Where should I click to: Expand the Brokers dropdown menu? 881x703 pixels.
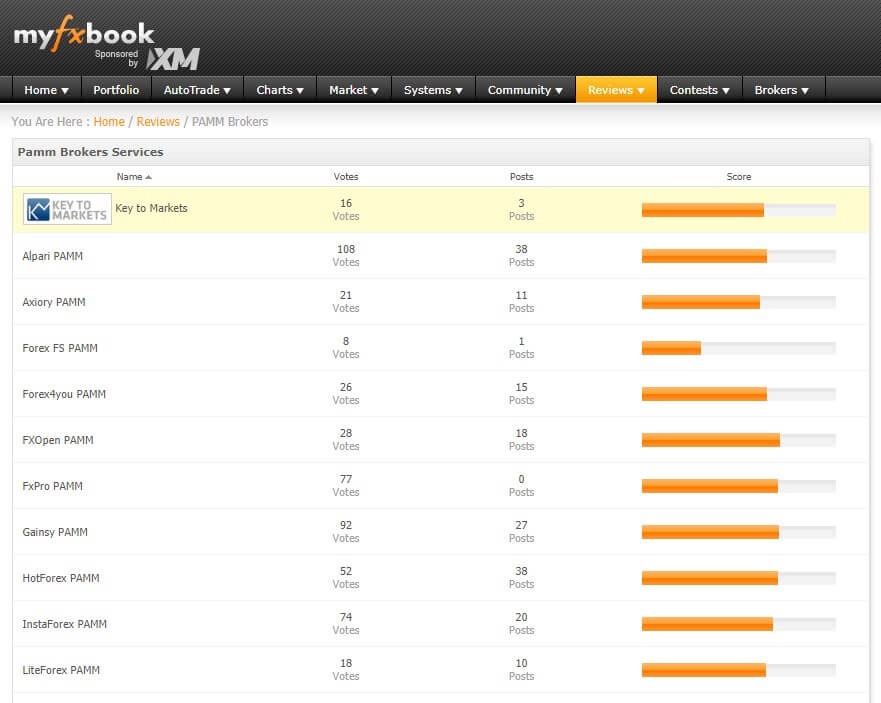click(x=782, y=90)
